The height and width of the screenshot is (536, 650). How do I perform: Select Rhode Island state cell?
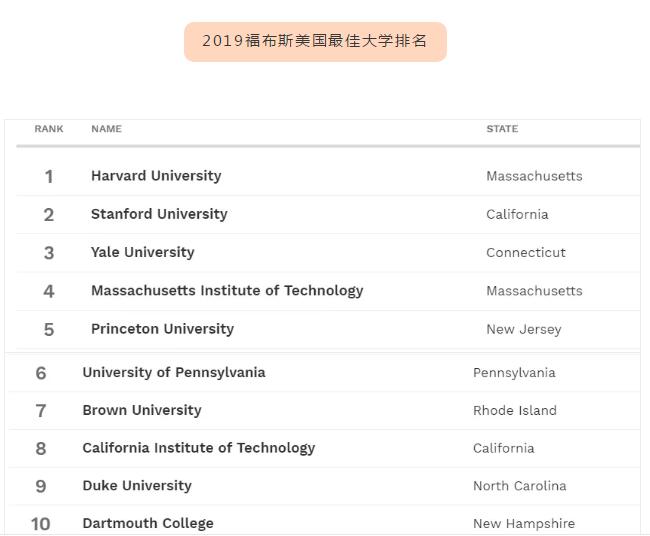click(x=515, y=411)
